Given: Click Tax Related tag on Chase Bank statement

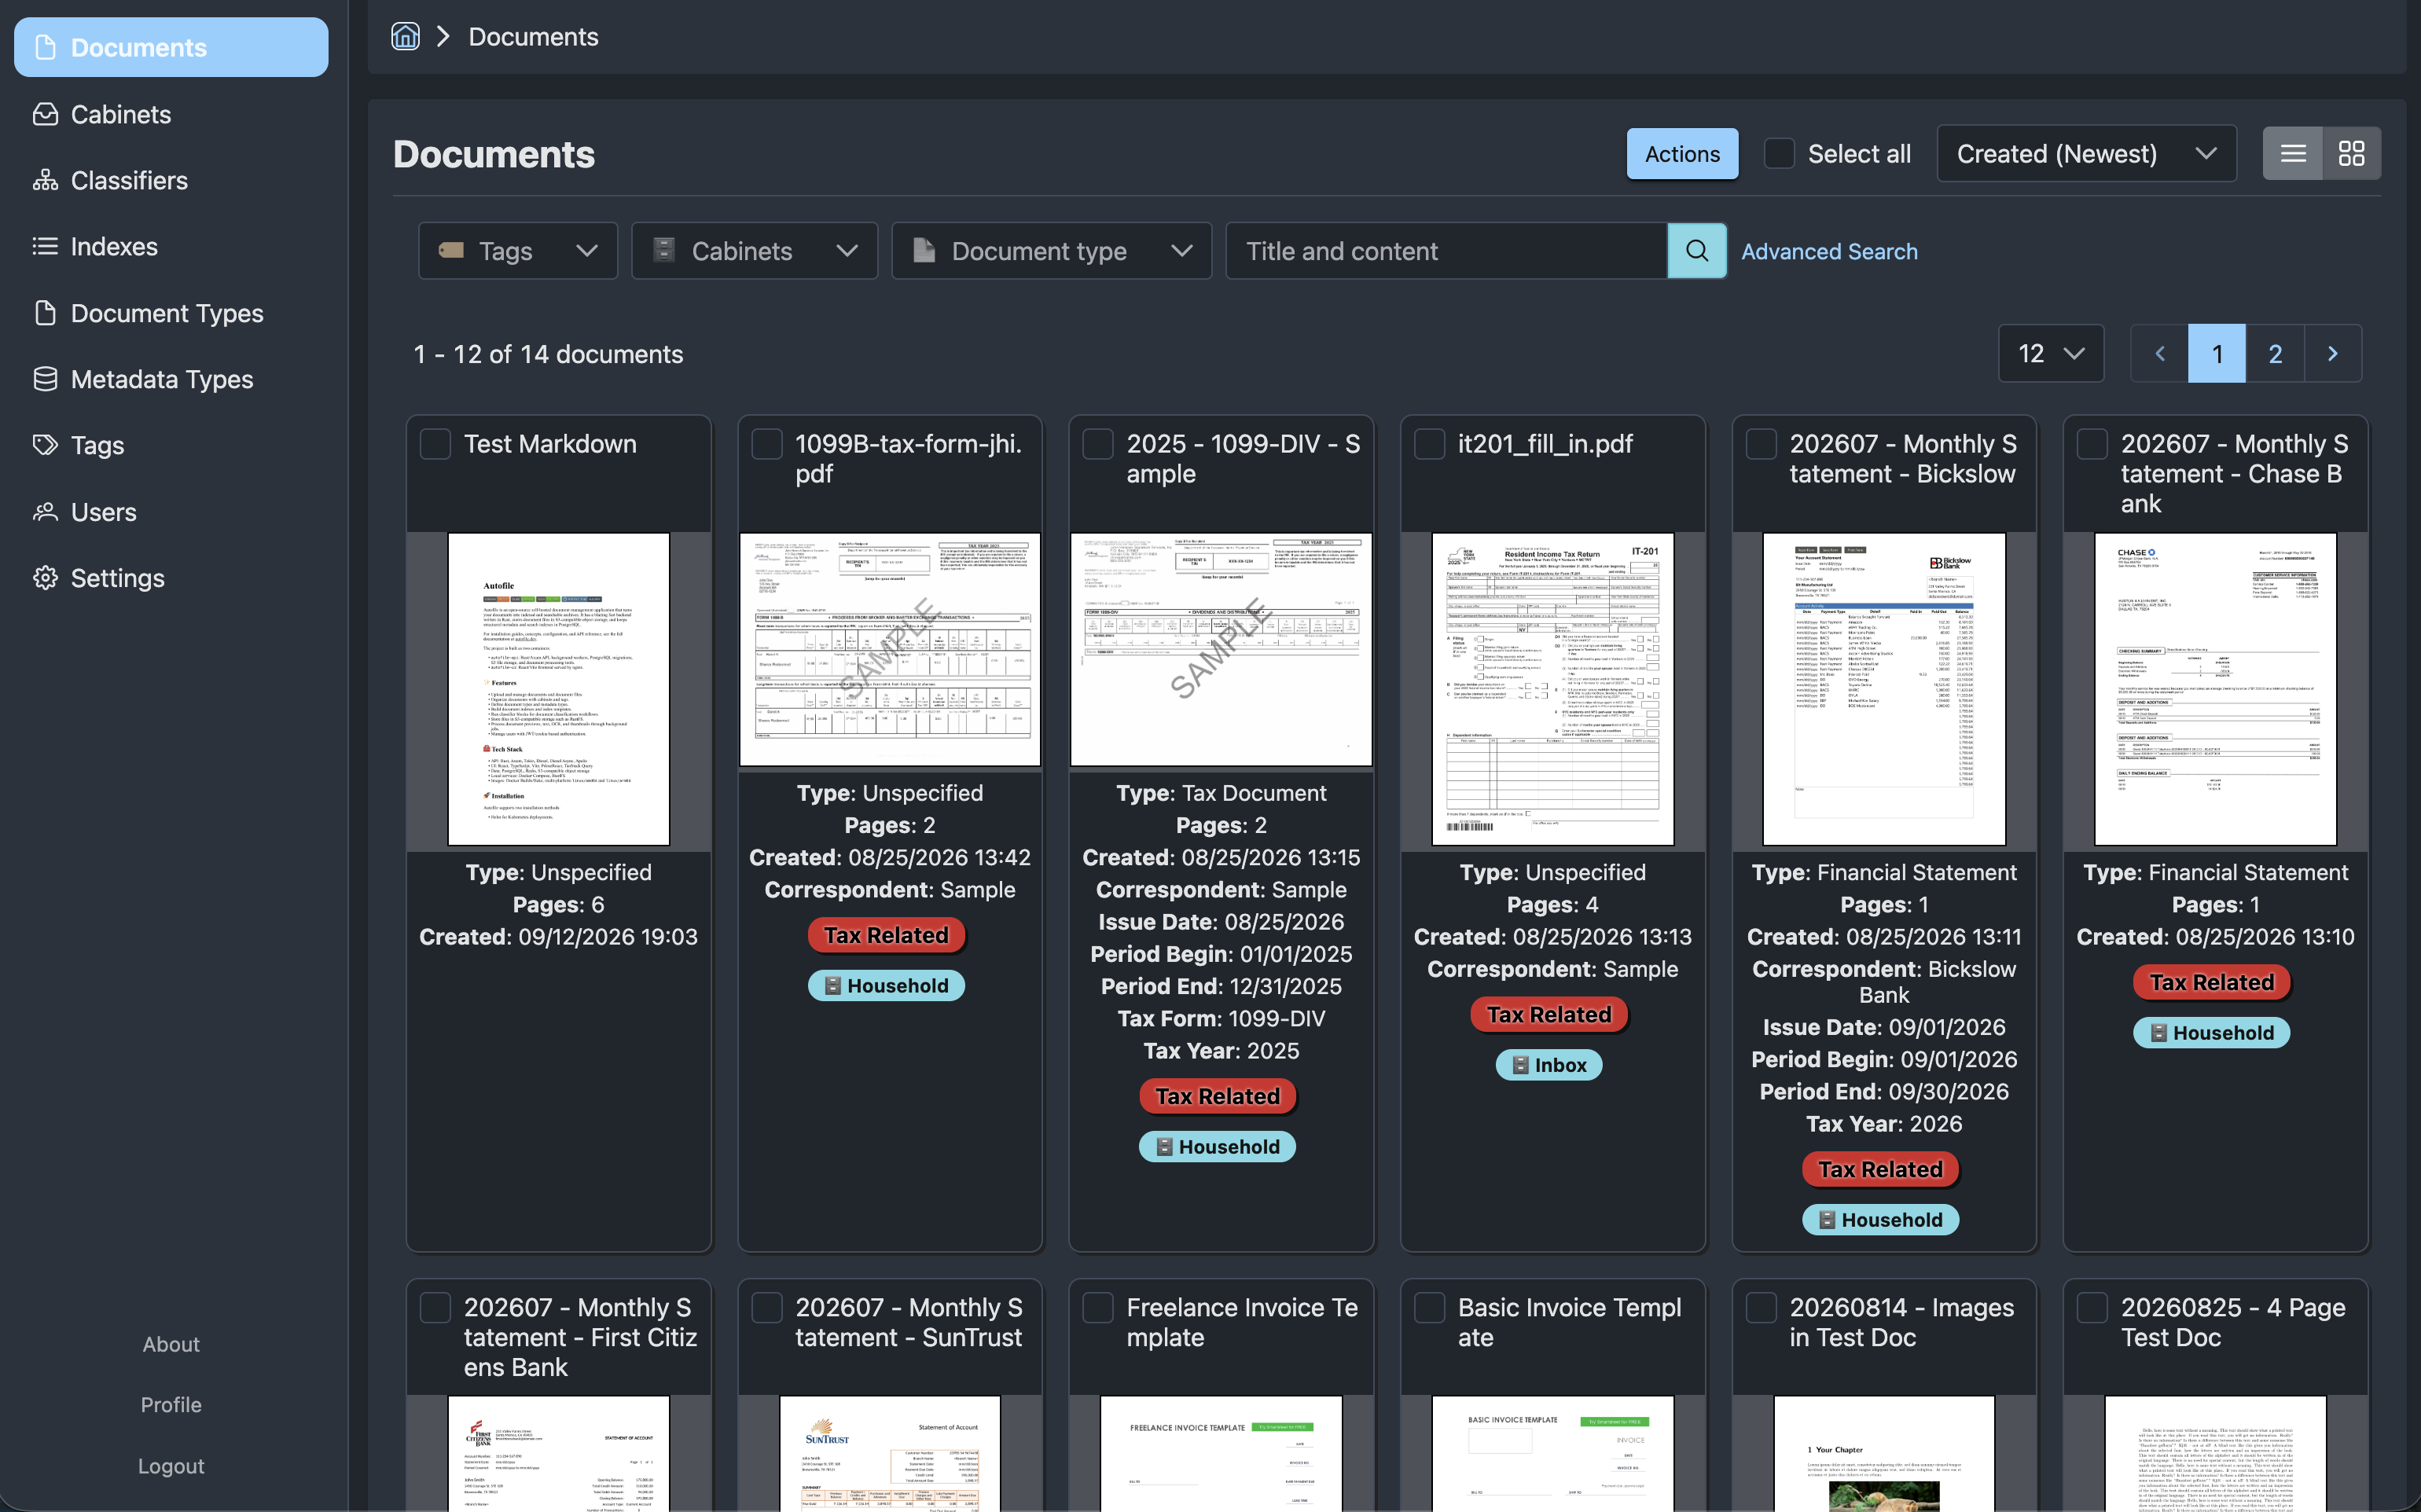Looking at the screenshot, I should (x=2212, y=982).
